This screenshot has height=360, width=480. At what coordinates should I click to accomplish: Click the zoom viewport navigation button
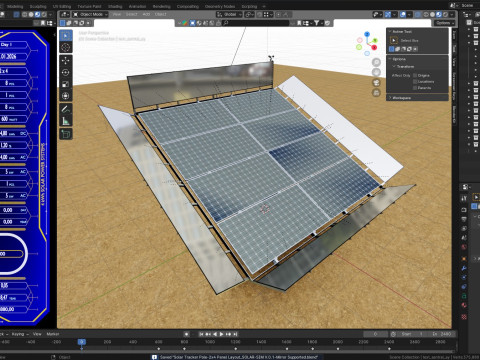coord(376,62)
